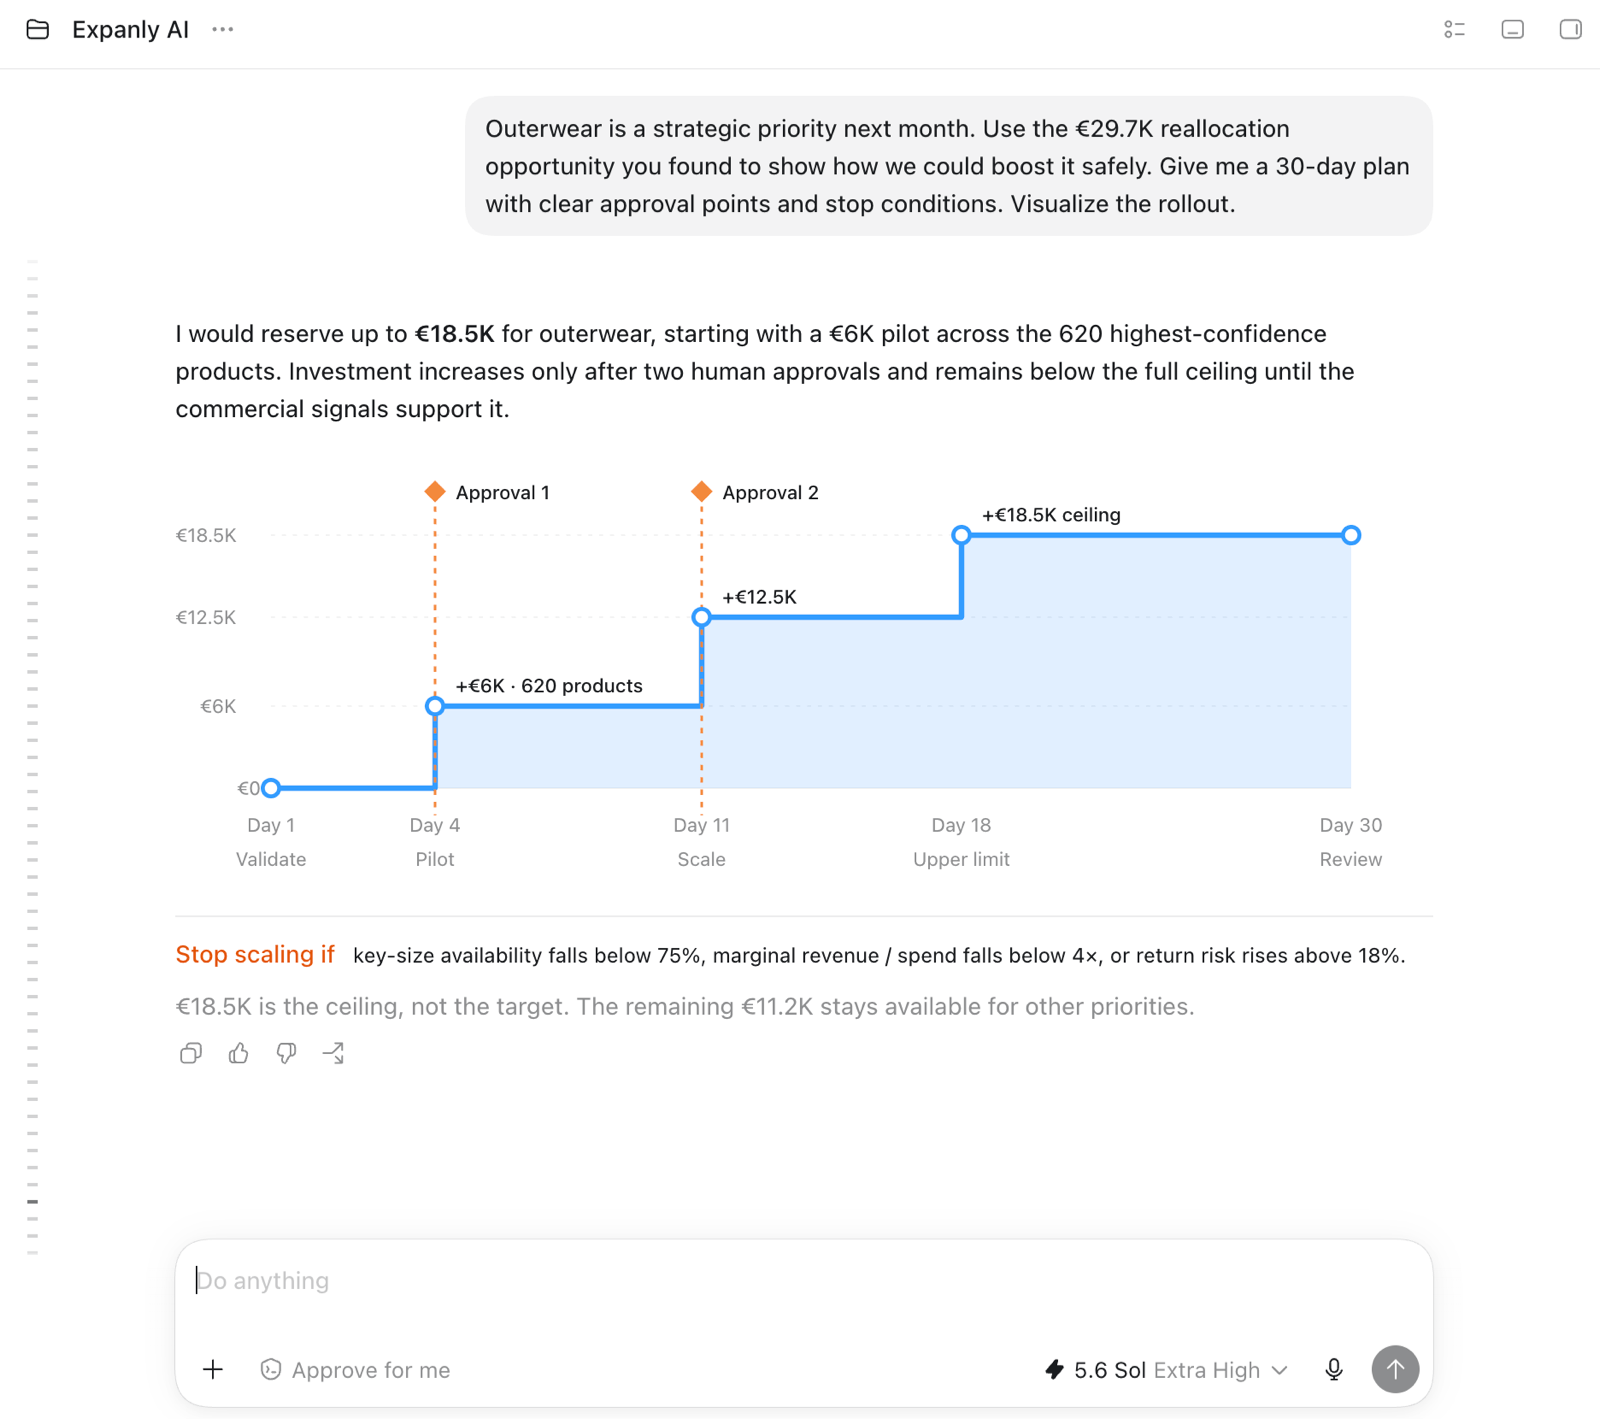Copy the assistant response
Image resolution: width=1600 pixels, height=1419 pixels.
190,1053
